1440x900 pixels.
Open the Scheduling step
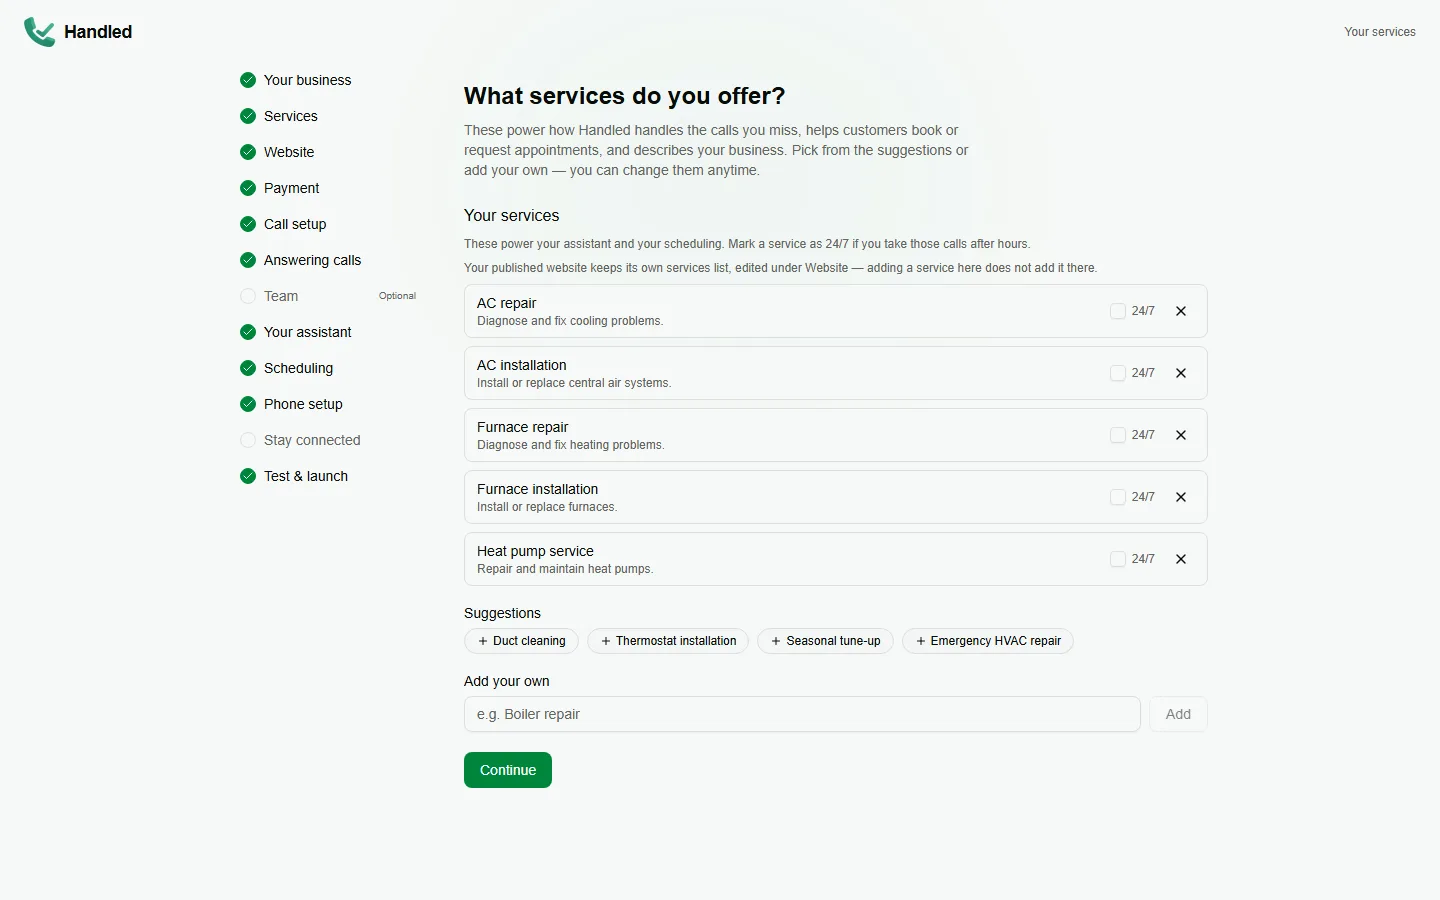click(x=298, y=368)
